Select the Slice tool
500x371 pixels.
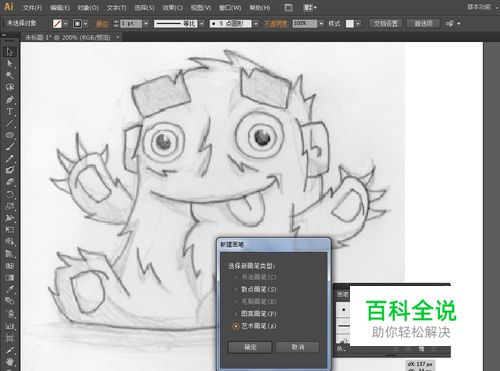pyautogui.click(x=10, y=350)
